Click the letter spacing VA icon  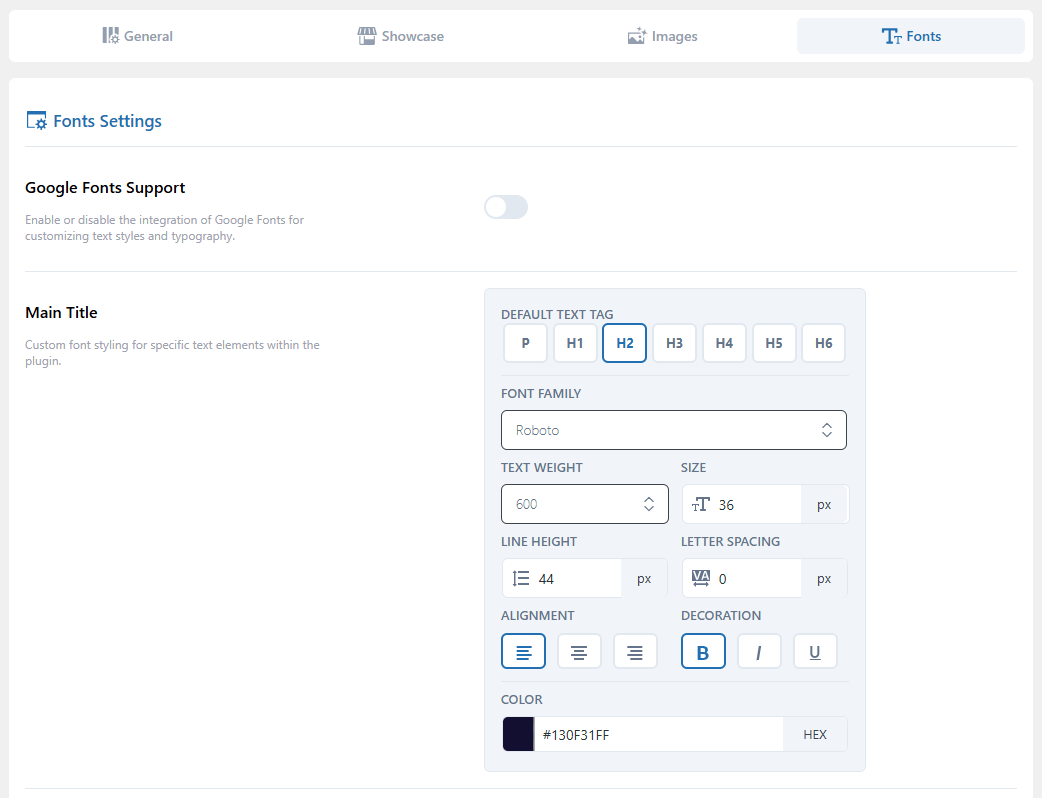700,578
